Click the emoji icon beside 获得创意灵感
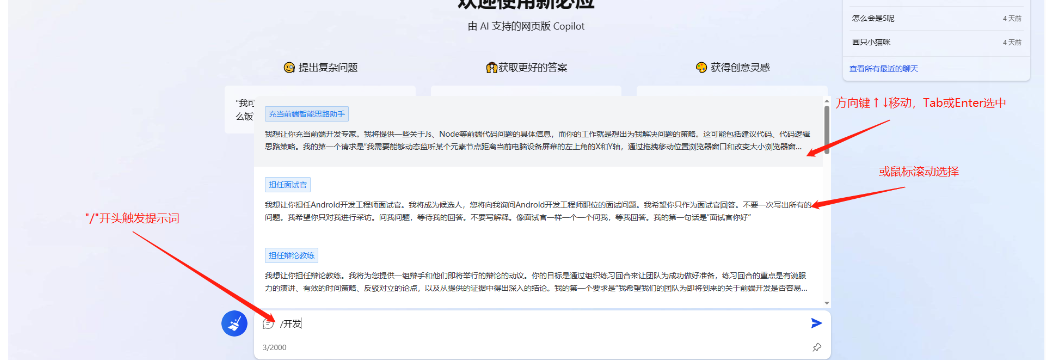1051x360 pixels. pyautogui.click(x=702, y=68)
